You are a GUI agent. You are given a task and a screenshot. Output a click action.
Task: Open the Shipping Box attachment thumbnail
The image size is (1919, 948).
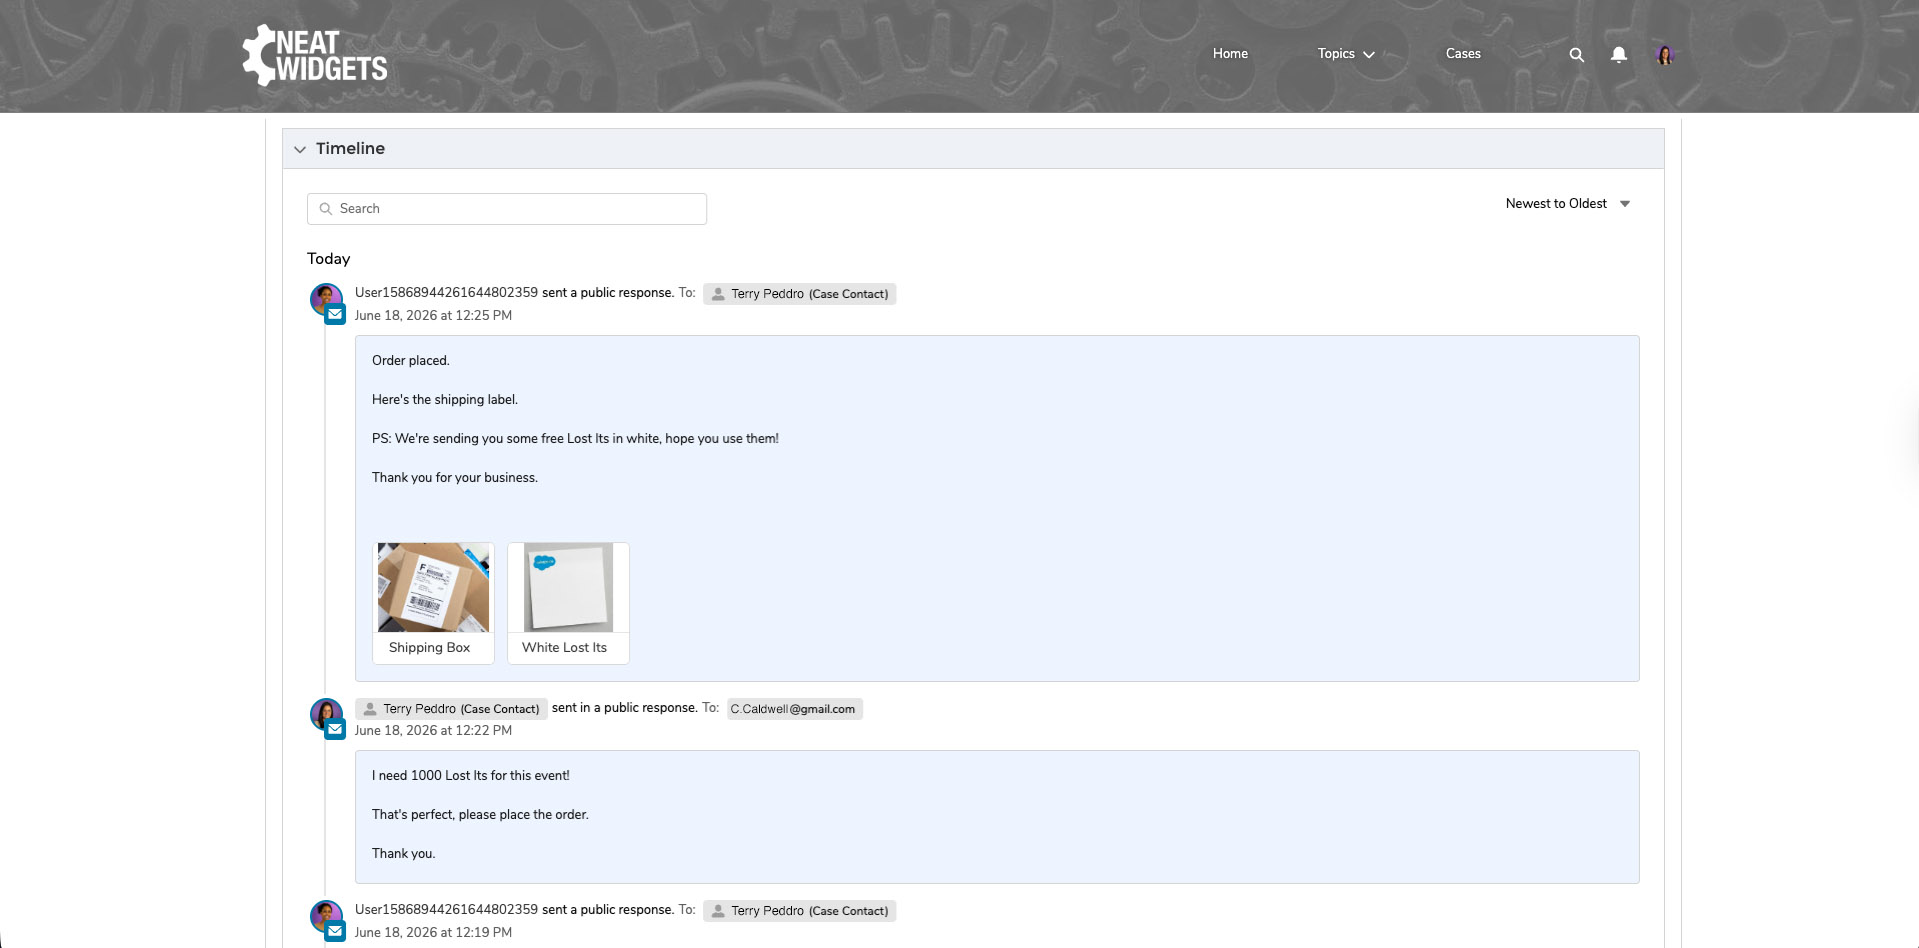pos(433,587)
